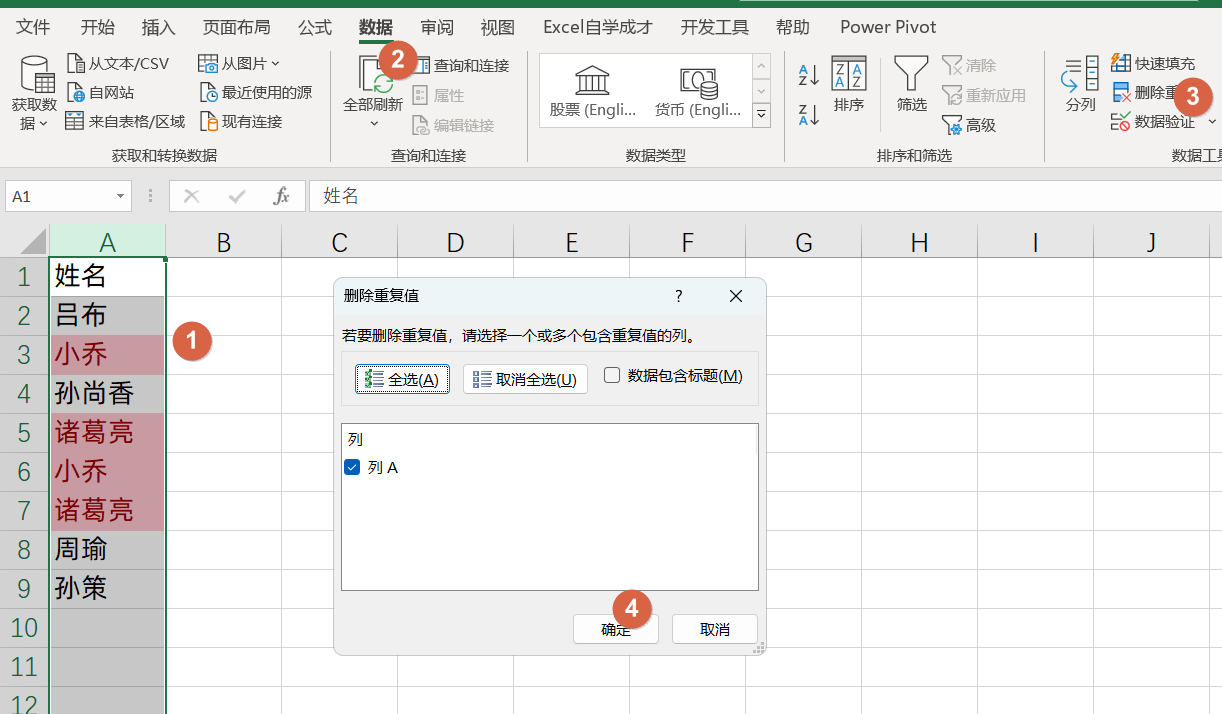Open the 开发工具 (Developer) tab
Screen dimensions: 1222x714
coord(715,27)
